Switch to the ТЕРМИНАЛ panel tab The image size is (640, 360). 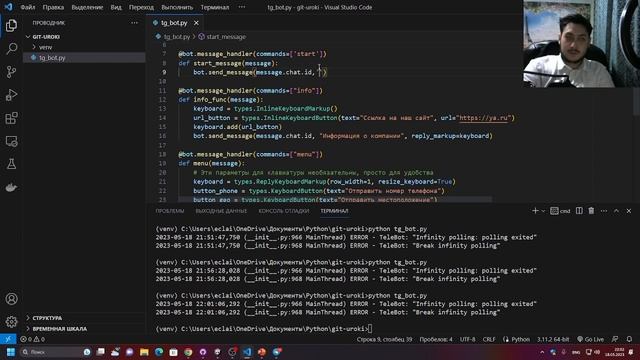[334, 211]
